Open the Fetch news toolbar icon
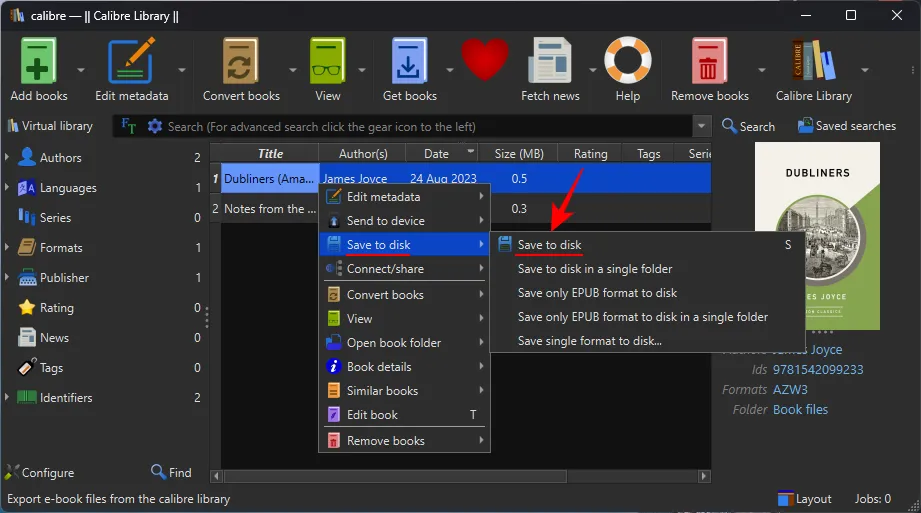The width and height of the screenshot is (921, 513). click(550, 61)
